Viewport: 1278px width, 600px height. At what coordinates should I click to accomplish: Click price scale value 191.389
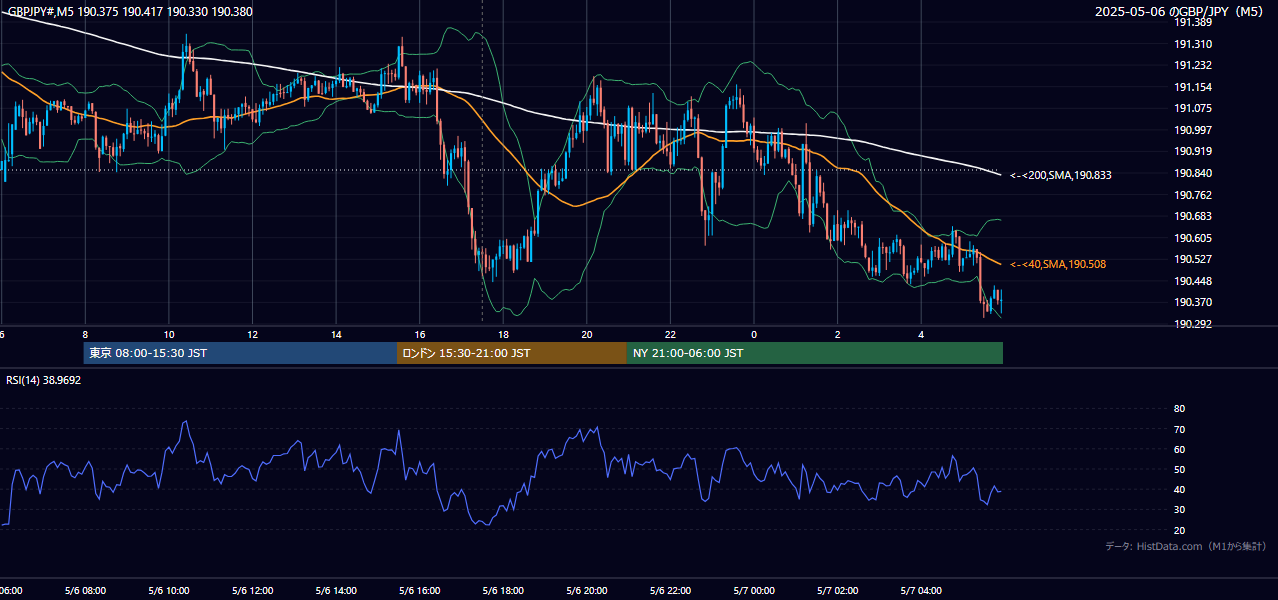point(1193,22)
